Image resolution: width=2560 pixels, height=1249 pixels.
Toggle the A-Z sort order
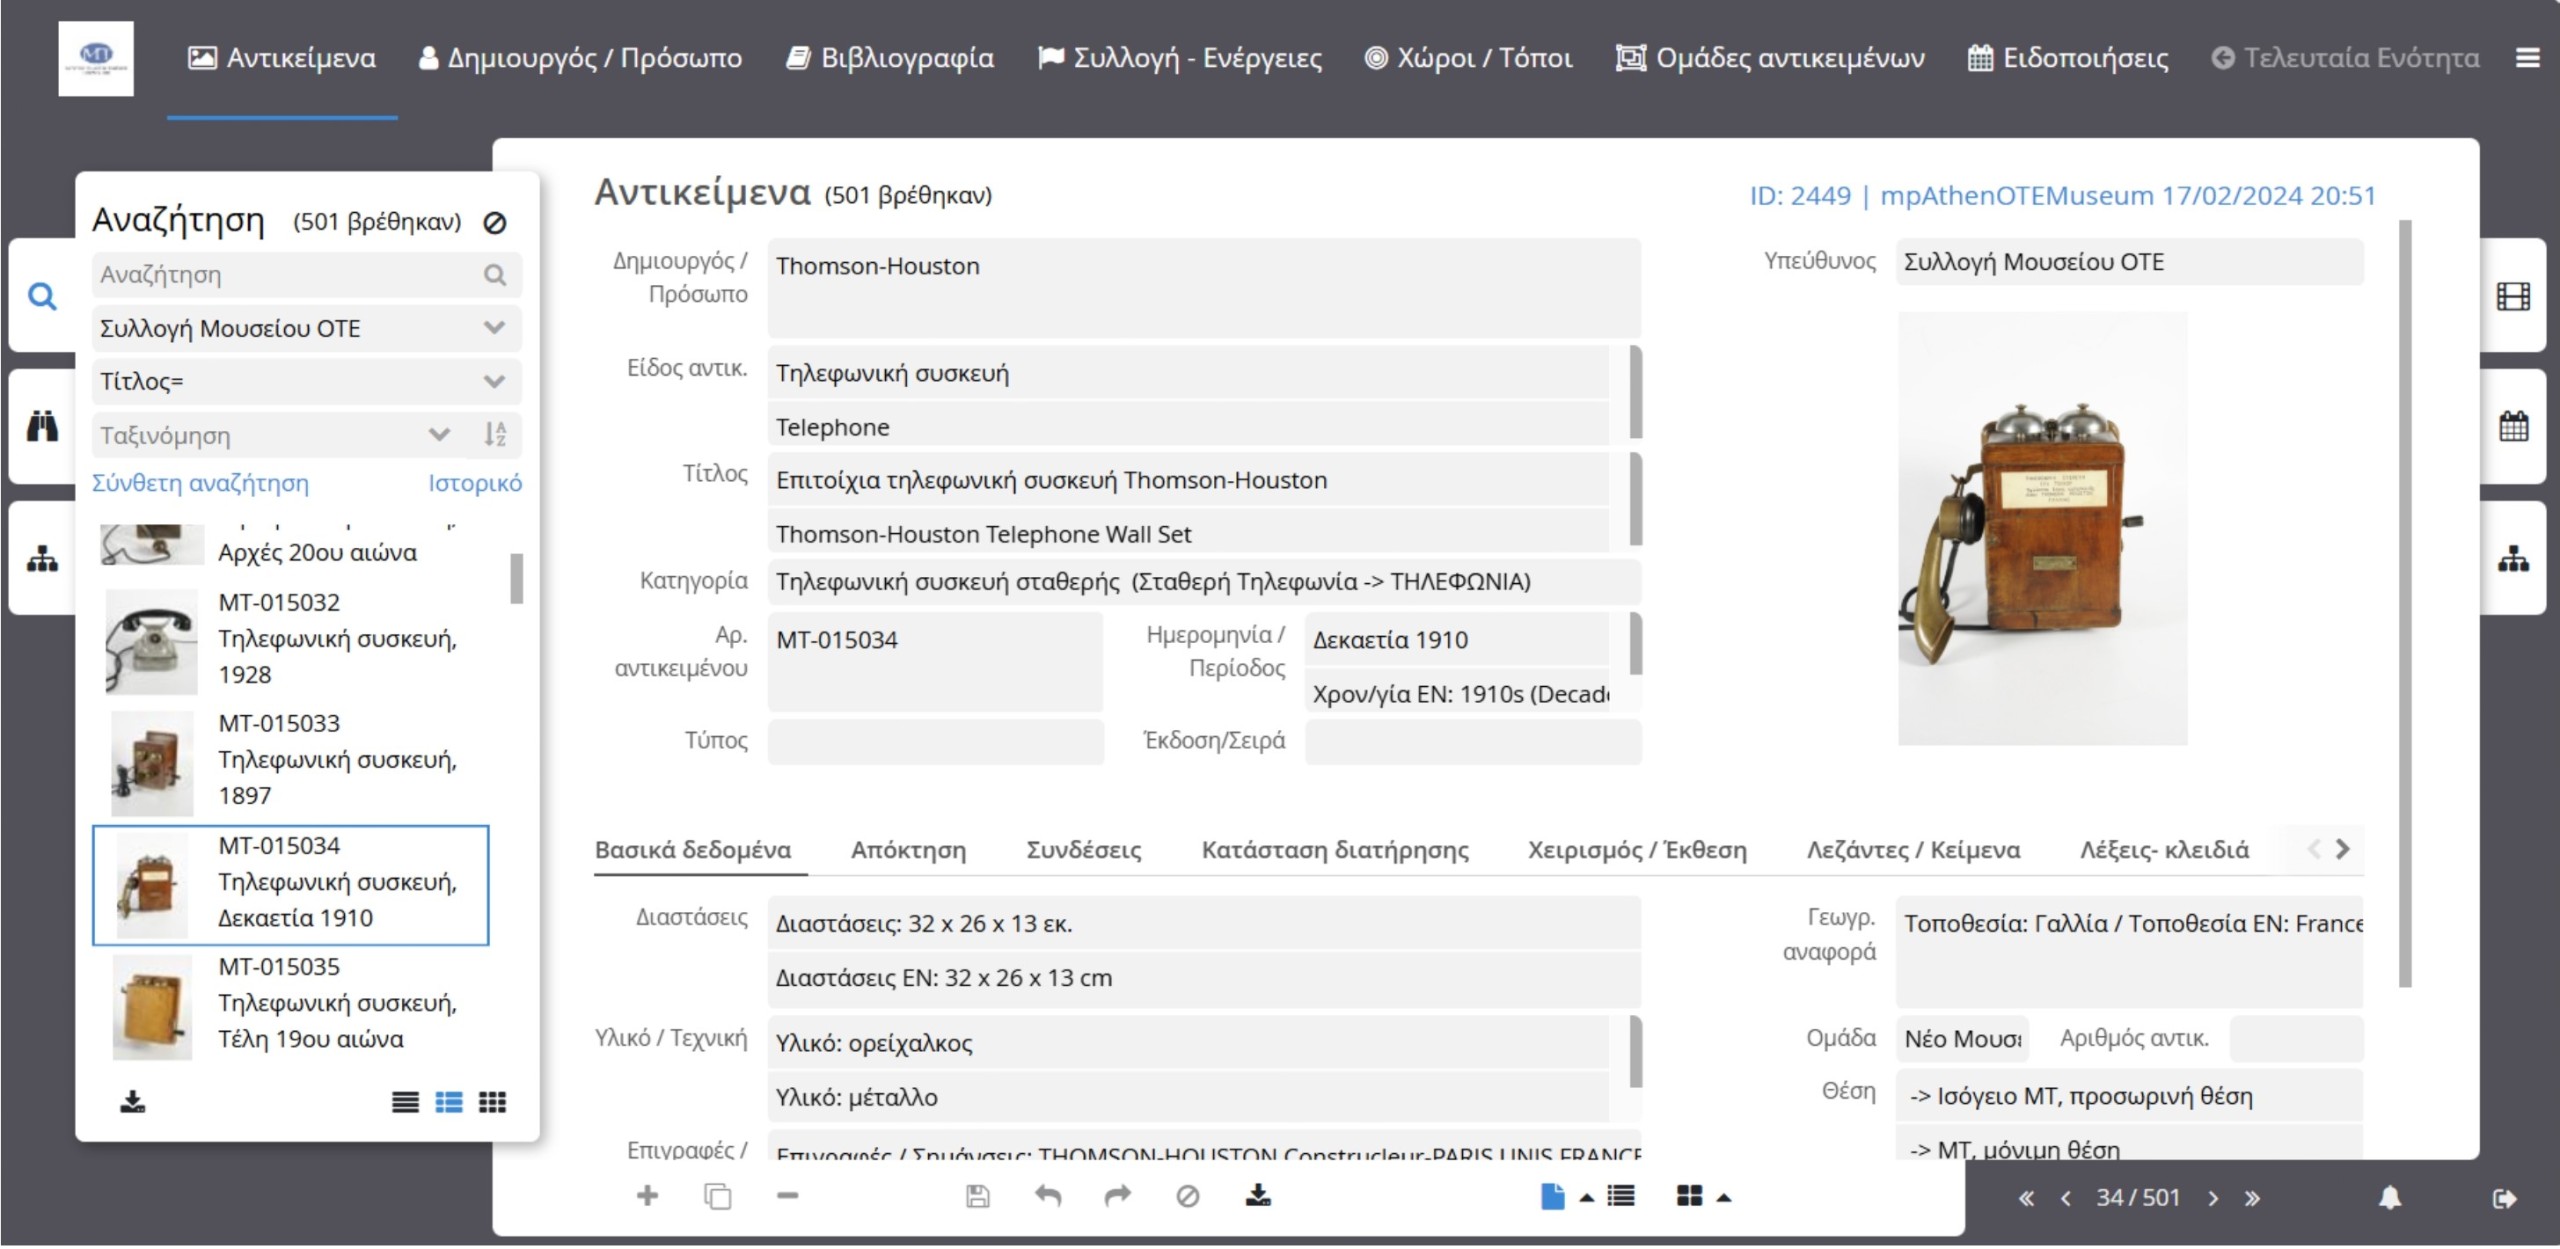tap(495, 435)
